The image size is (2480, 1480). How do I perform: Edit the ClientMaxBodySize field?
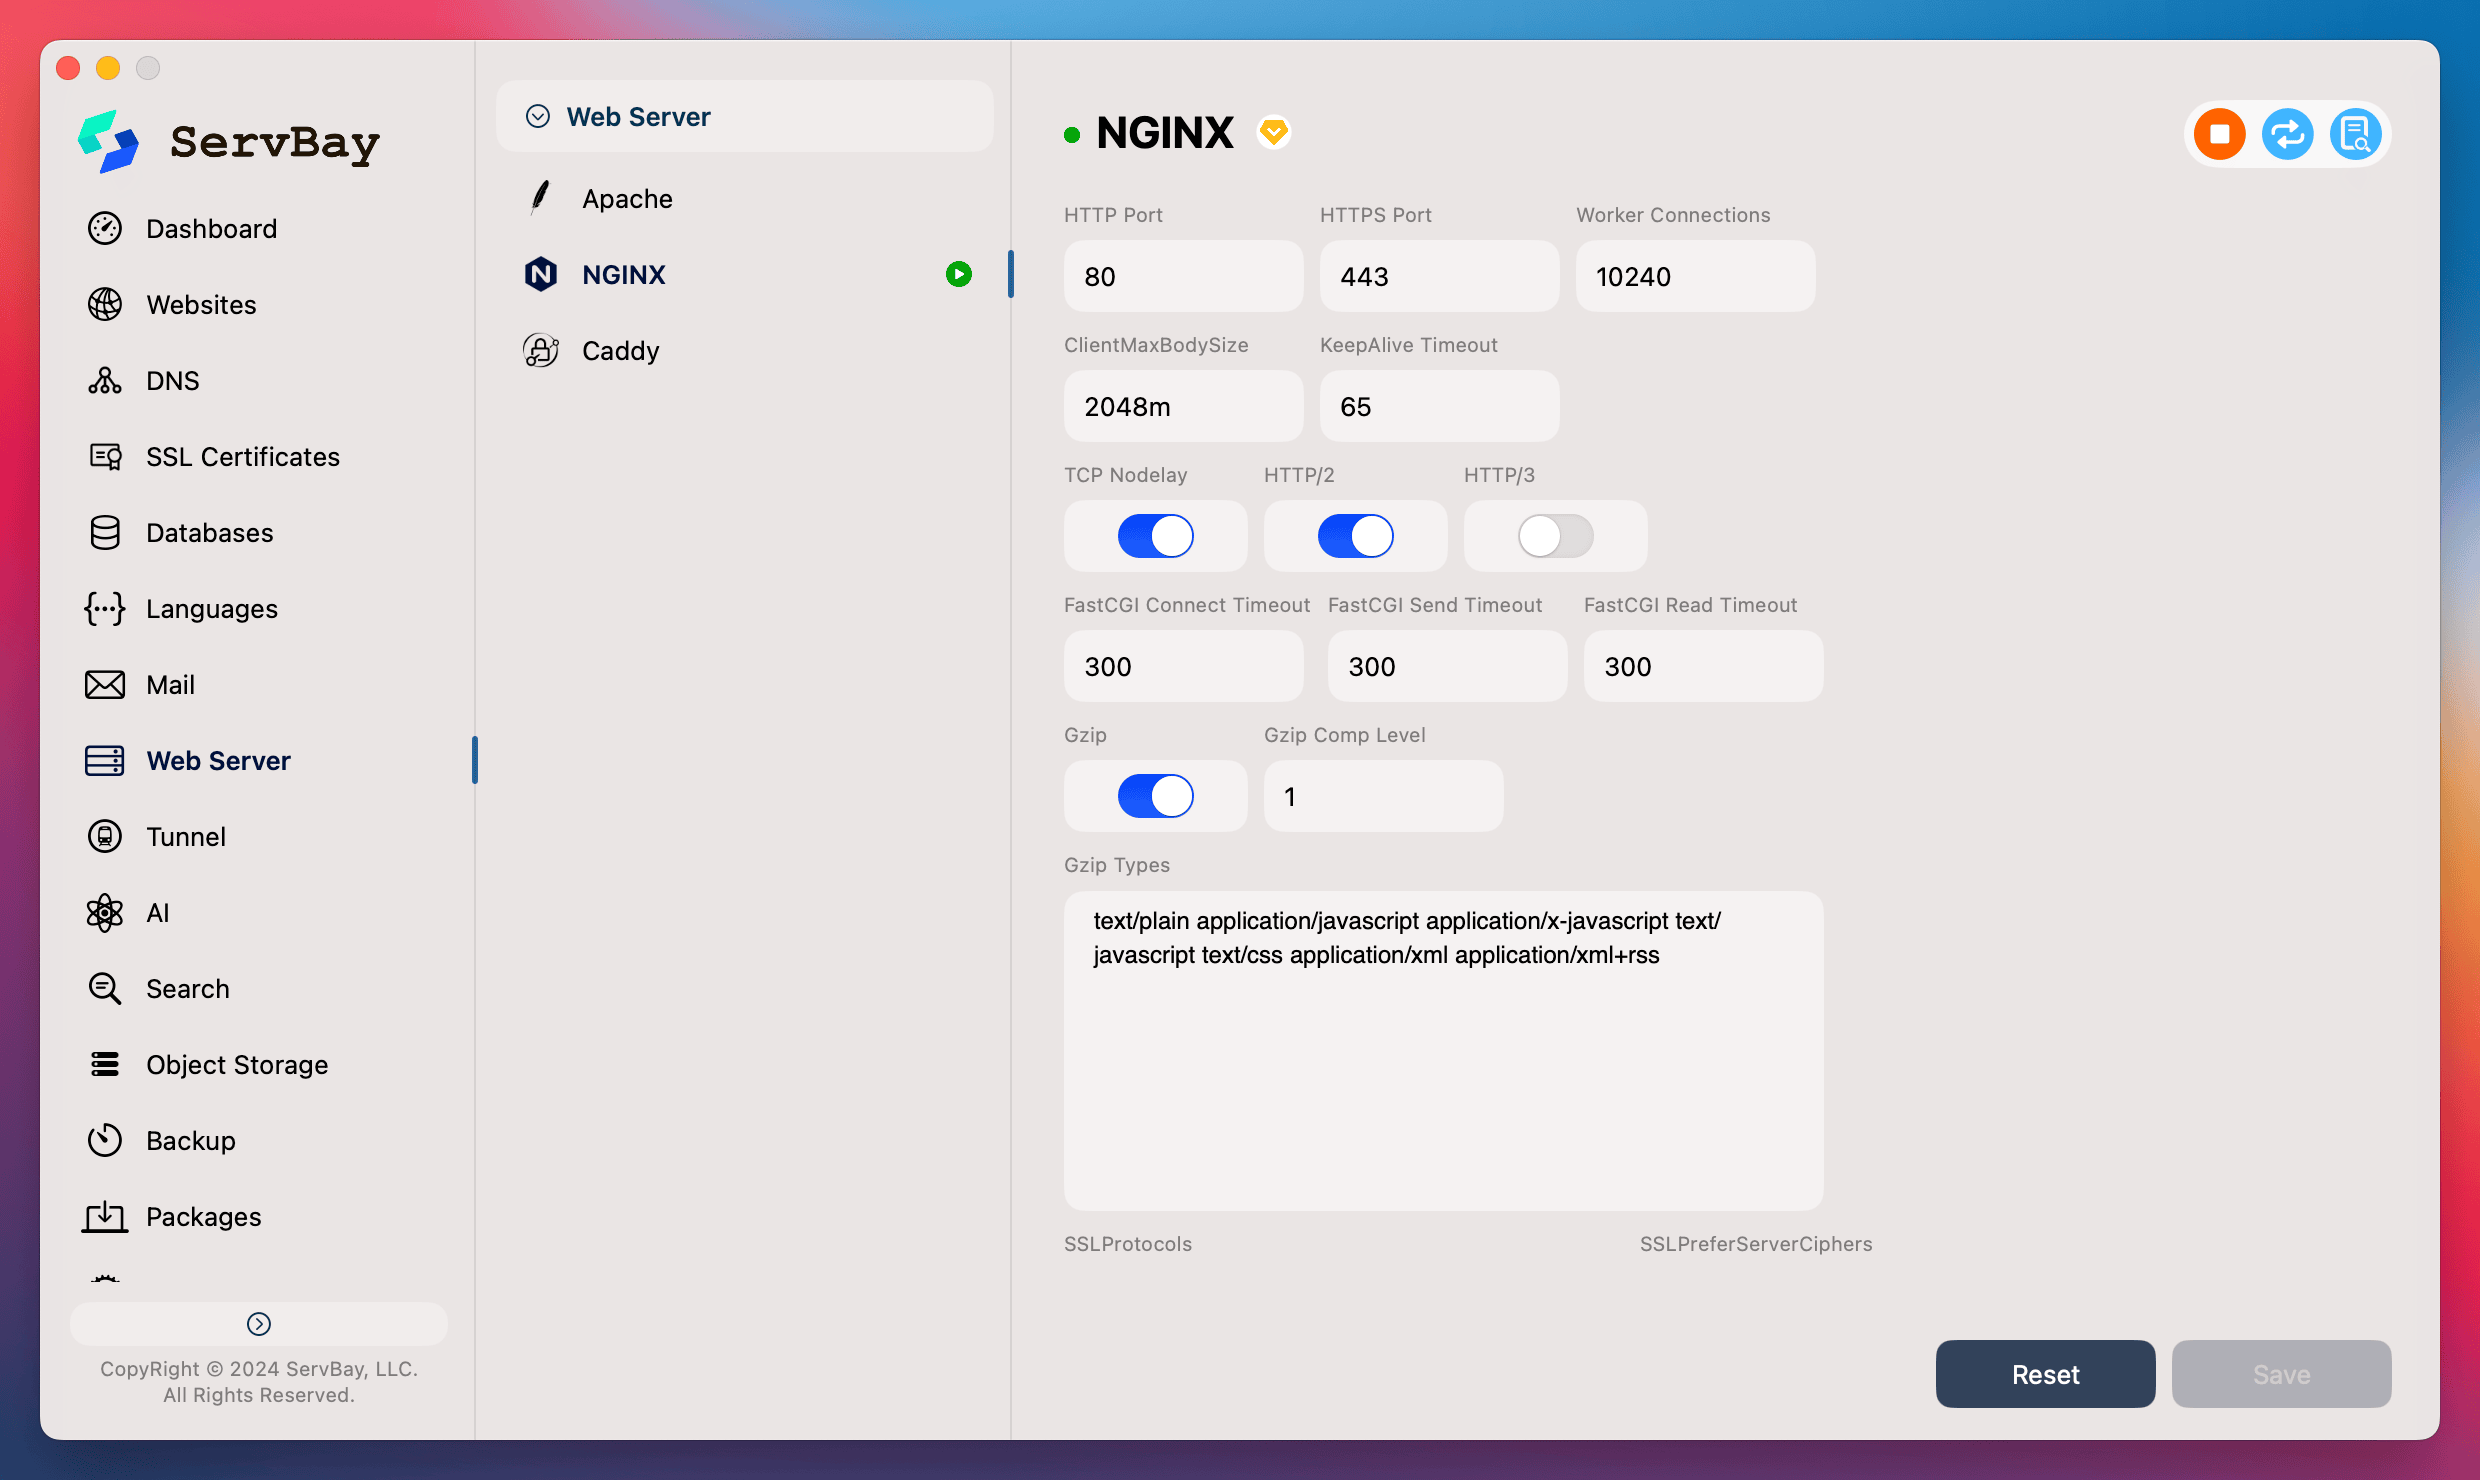pos(1184,406)
